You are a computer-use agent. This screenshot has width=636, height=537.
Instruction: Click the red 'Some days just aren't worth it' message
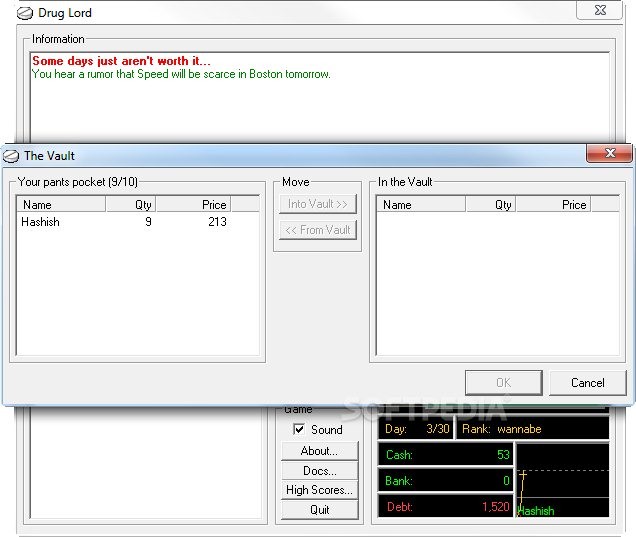[121, 61]
